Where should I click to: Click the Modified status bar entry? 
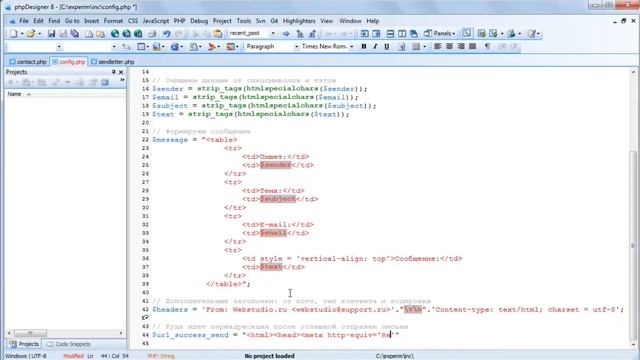click(x=73, y=356)
